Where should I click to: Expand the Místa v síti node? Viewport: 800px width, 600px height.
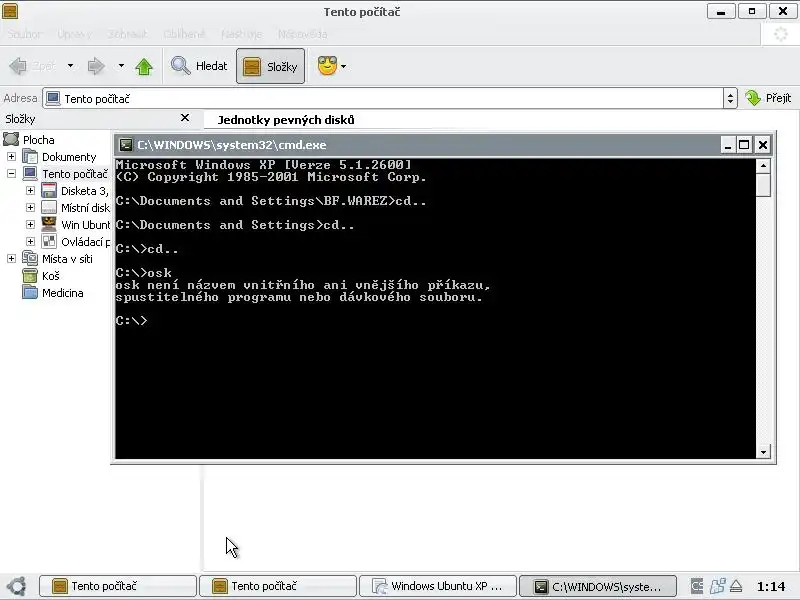[x=11, y=259]
